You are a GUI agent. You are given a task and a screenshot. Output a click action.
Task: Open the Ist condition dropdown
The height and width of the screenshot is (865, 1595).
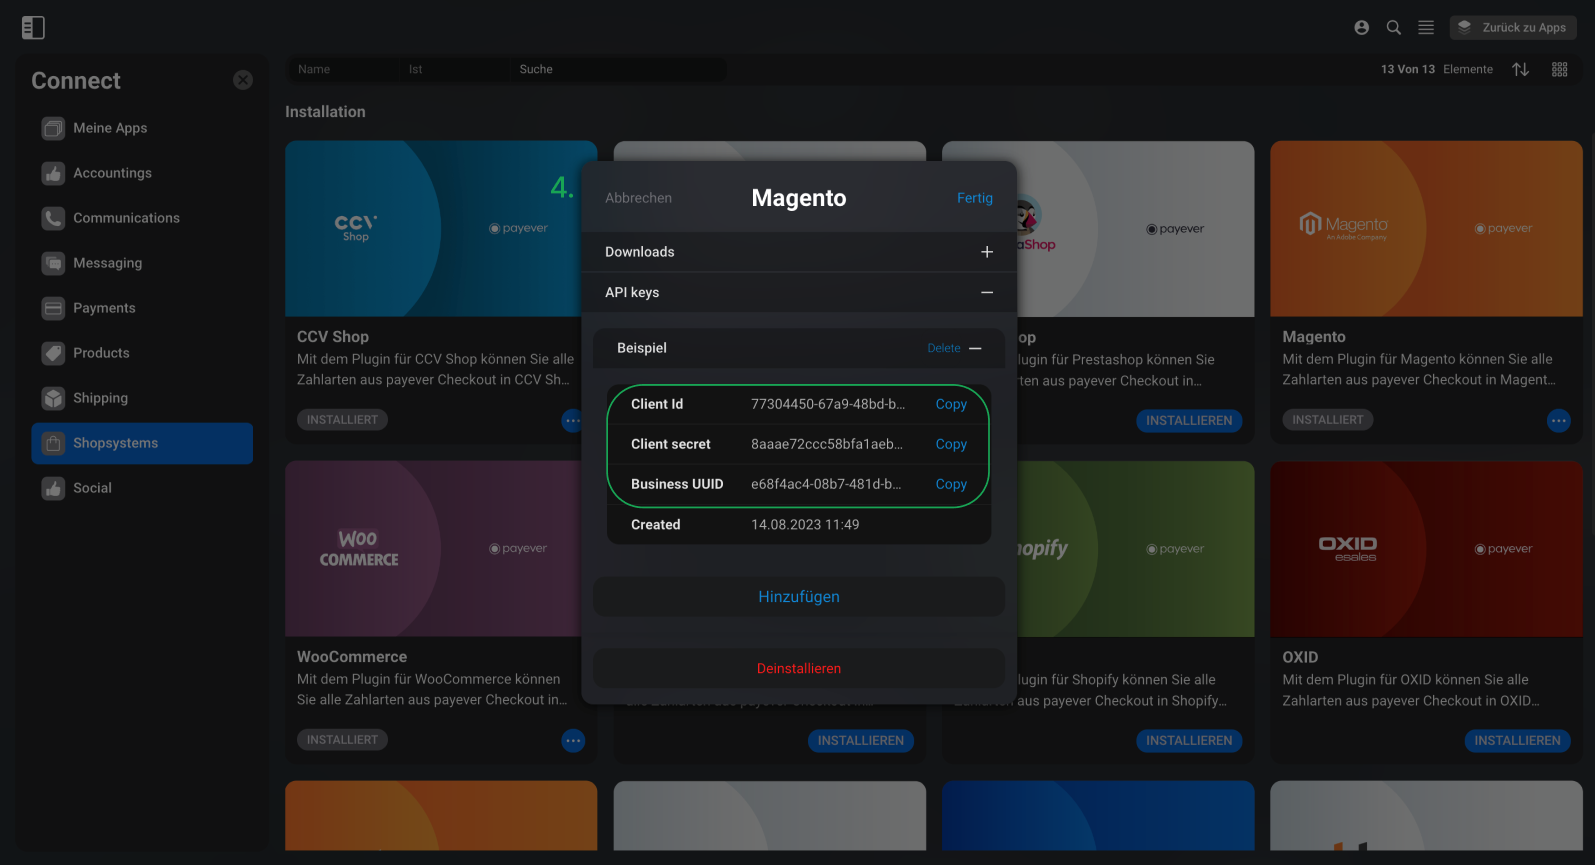coord(454,69)
